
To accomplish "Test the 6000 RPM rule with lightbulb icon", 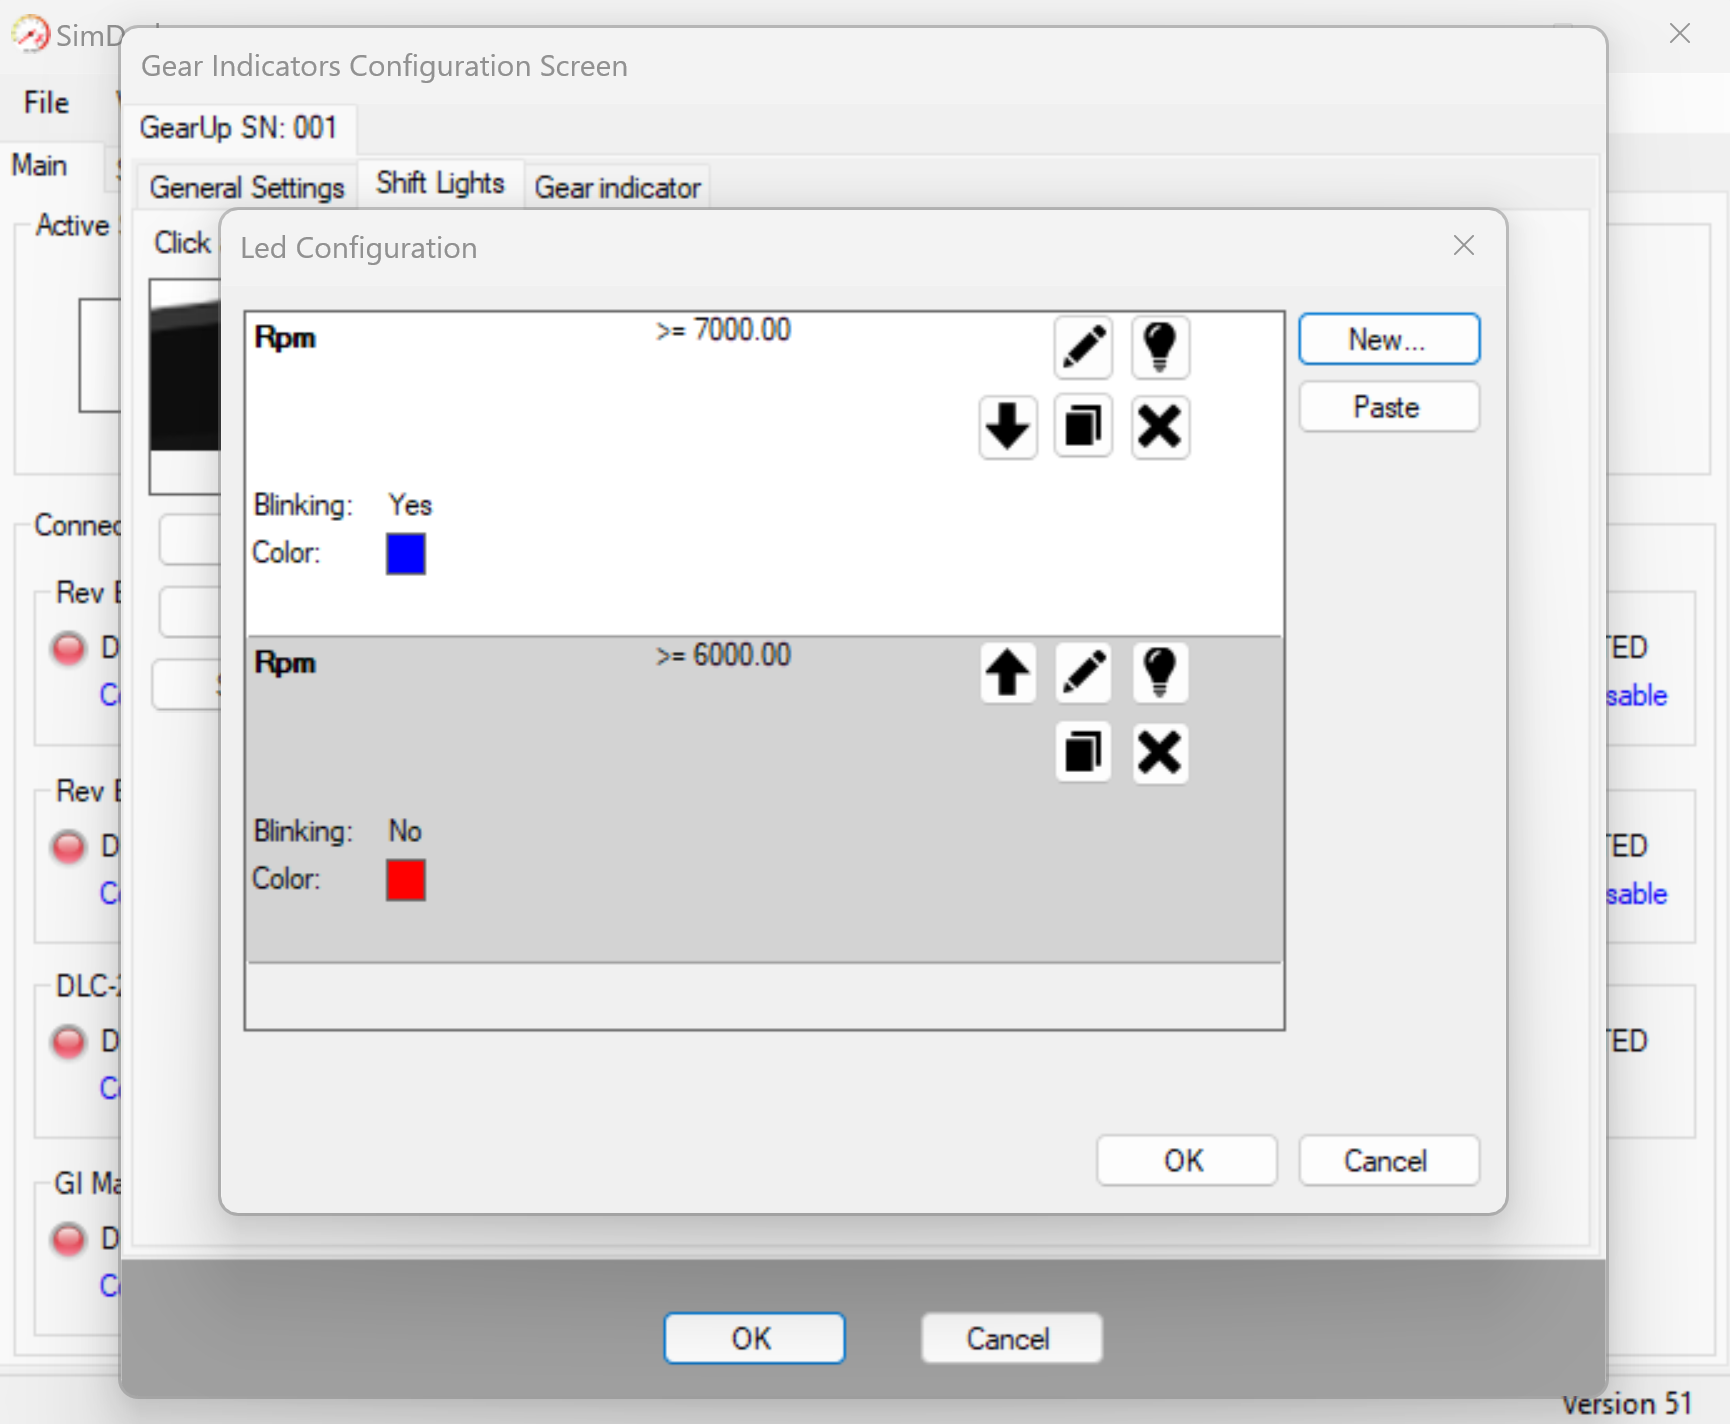I will [1160, 673].
